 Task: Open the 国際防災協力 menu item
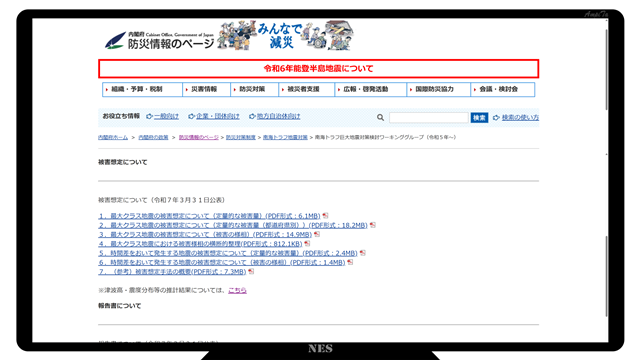pyautogui.click(x=438, y=89)
